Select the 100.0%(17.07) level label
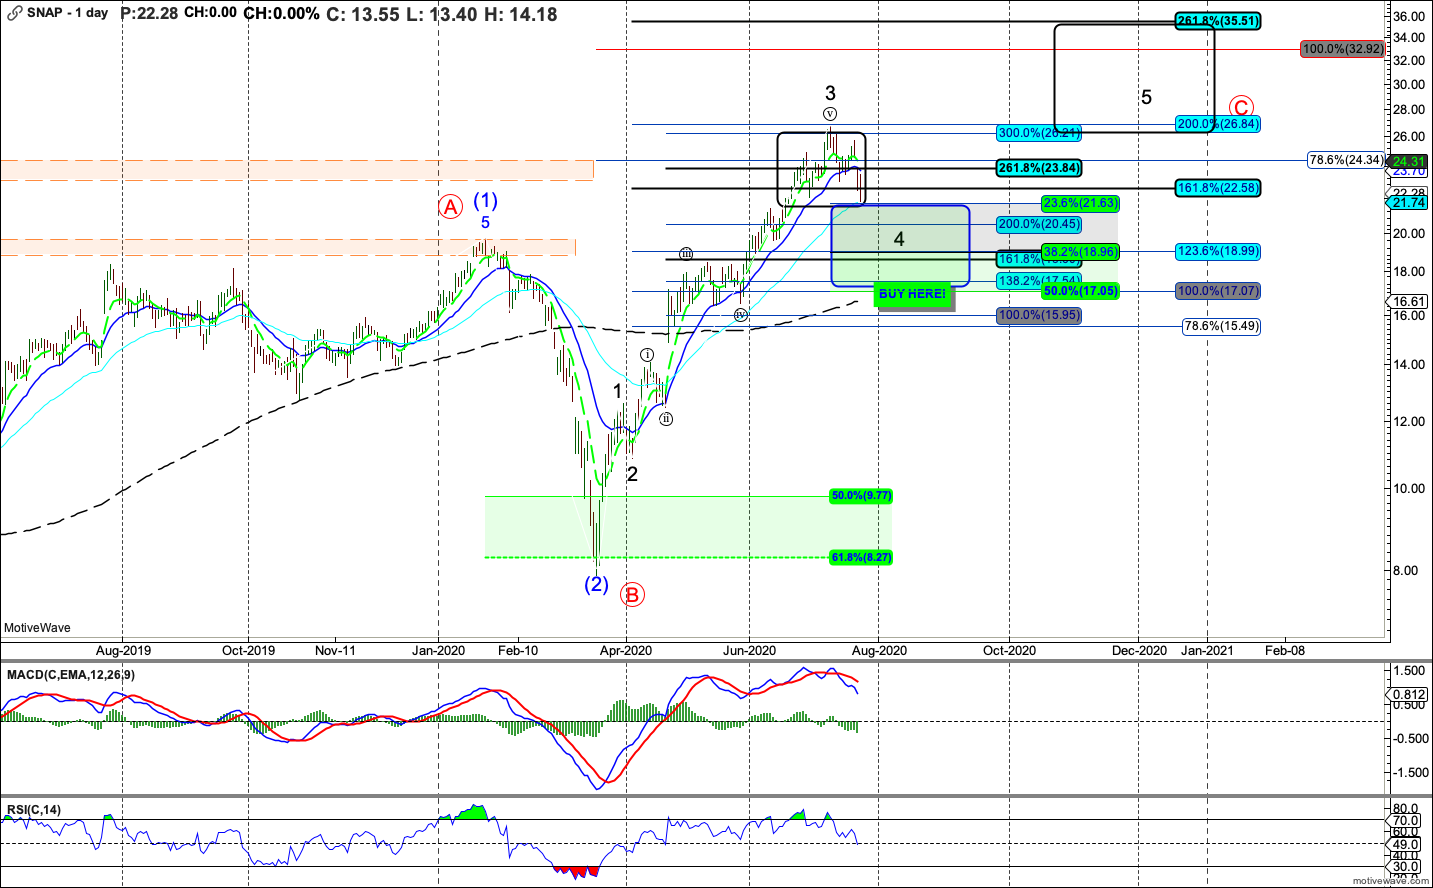Screen dimensions: 1433x888 1217,291
